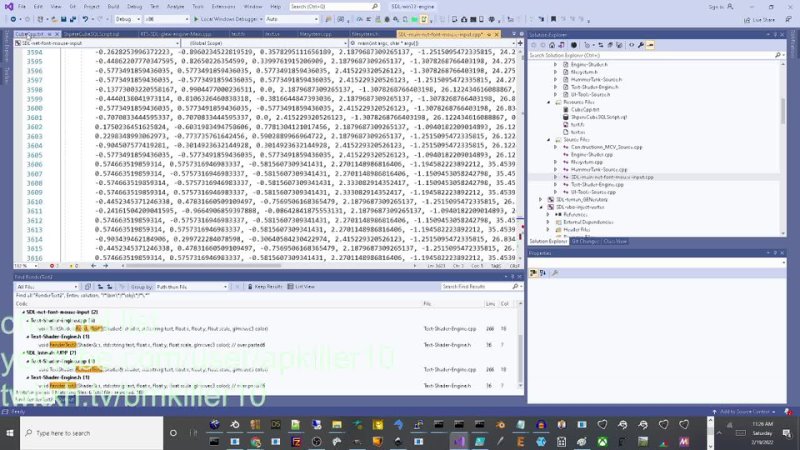
Task: Click the Sign in link
Action: point(721,7)
